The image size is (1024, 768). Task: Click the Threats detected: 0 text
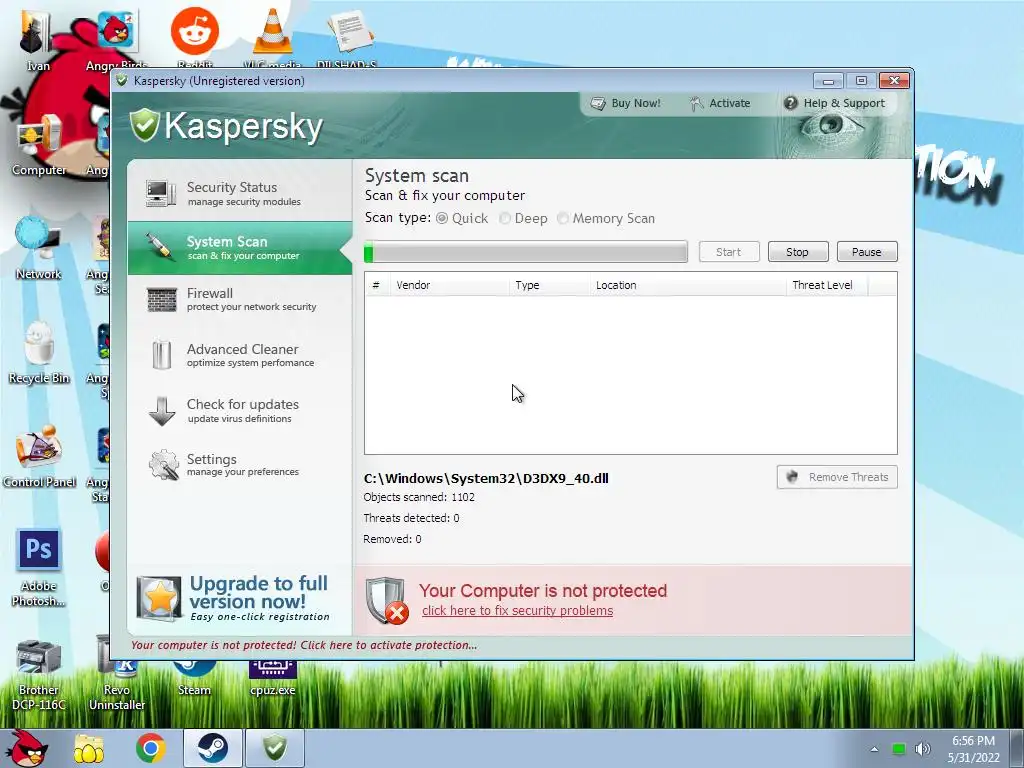[411, 518]
